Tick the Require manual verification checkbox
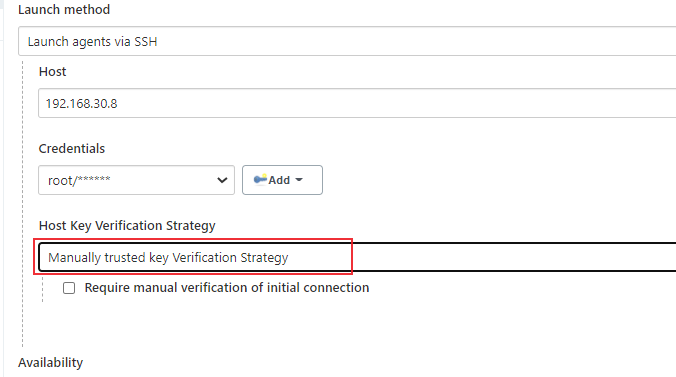 pos(69,288)
